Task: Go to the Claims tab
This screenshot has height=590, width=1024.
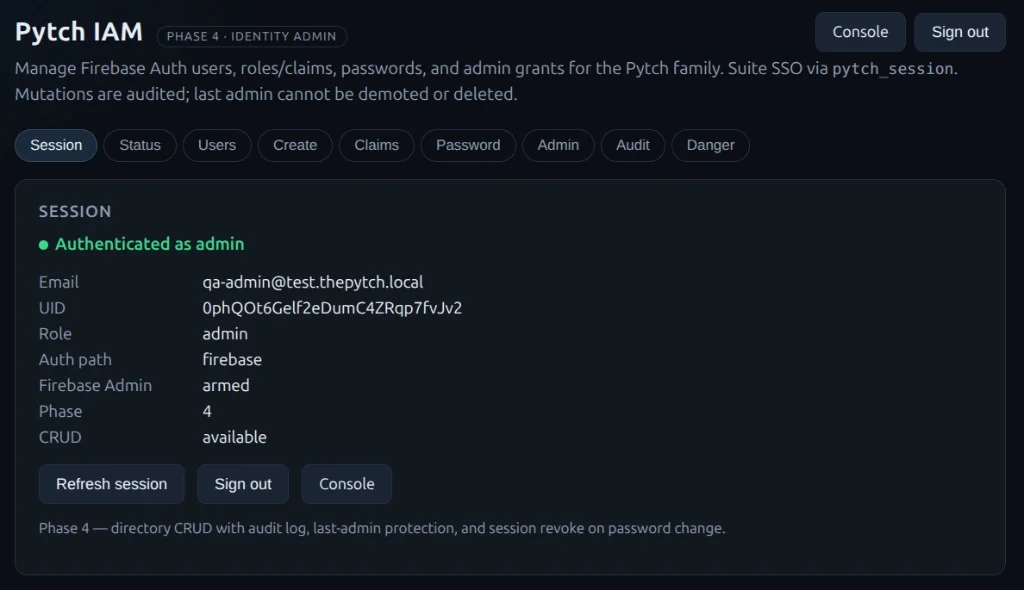Action: (377, 145)
